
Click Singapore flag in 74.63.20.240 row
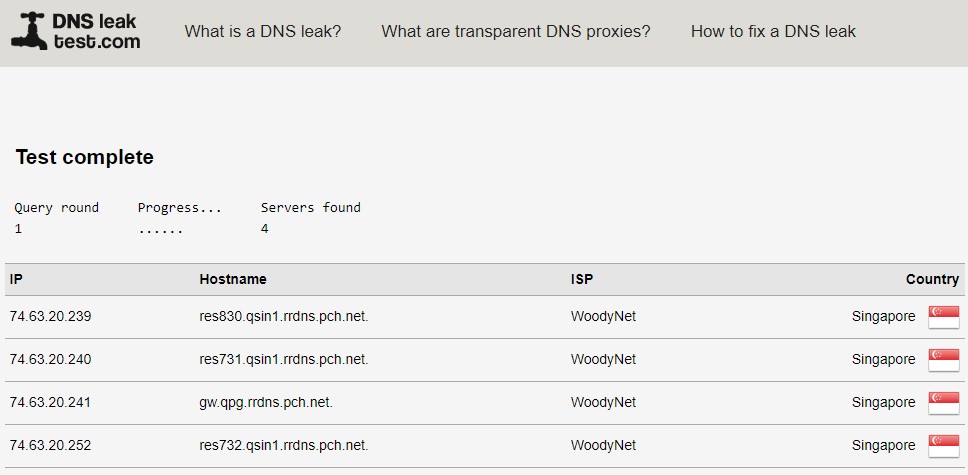coord(943,360)
